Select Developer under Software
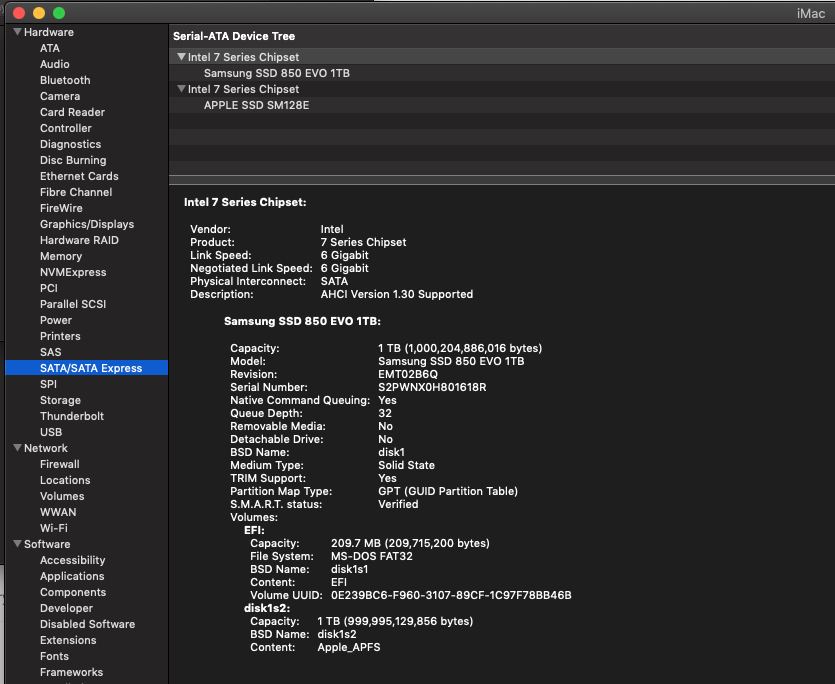 66,608
